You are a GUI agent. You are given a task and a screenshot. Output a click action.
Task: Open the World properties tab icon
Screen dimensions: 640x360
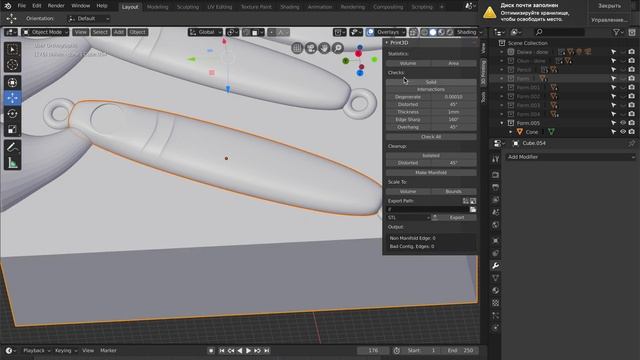495,225
